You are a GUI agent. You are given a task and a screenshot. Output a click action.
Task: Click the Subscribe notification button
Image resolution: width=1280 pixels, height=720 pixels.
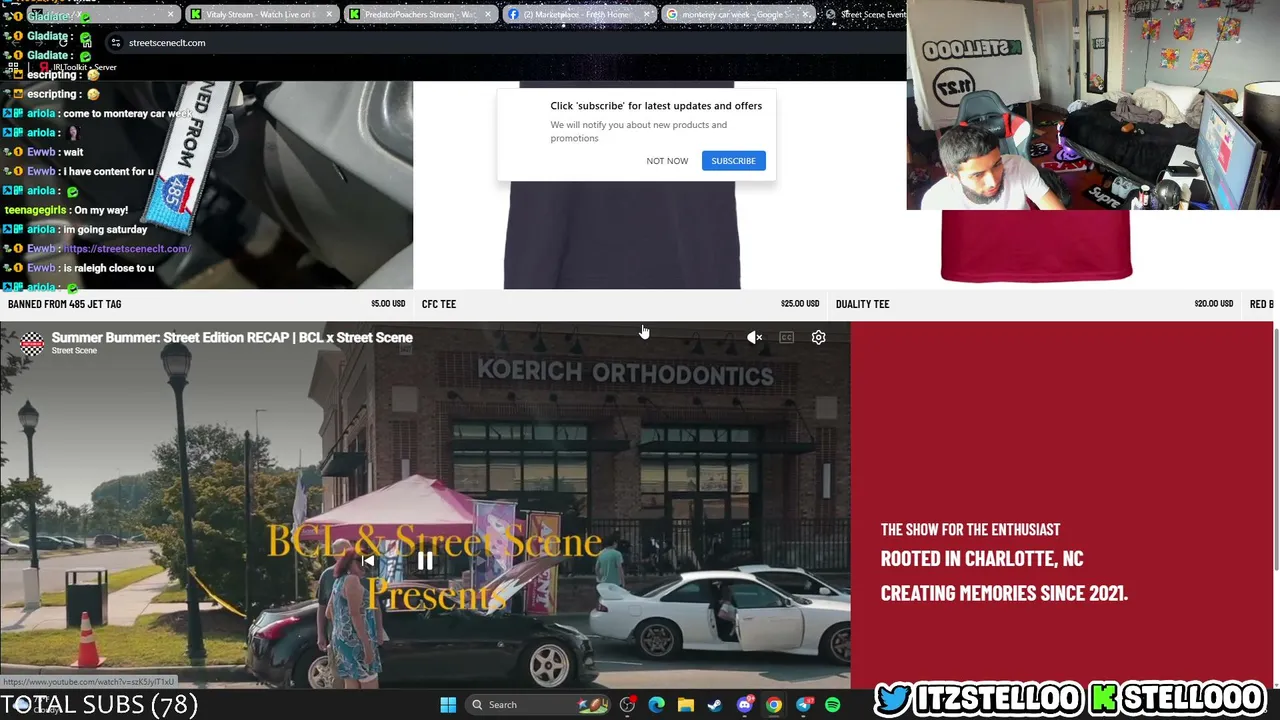coord(733,161)
